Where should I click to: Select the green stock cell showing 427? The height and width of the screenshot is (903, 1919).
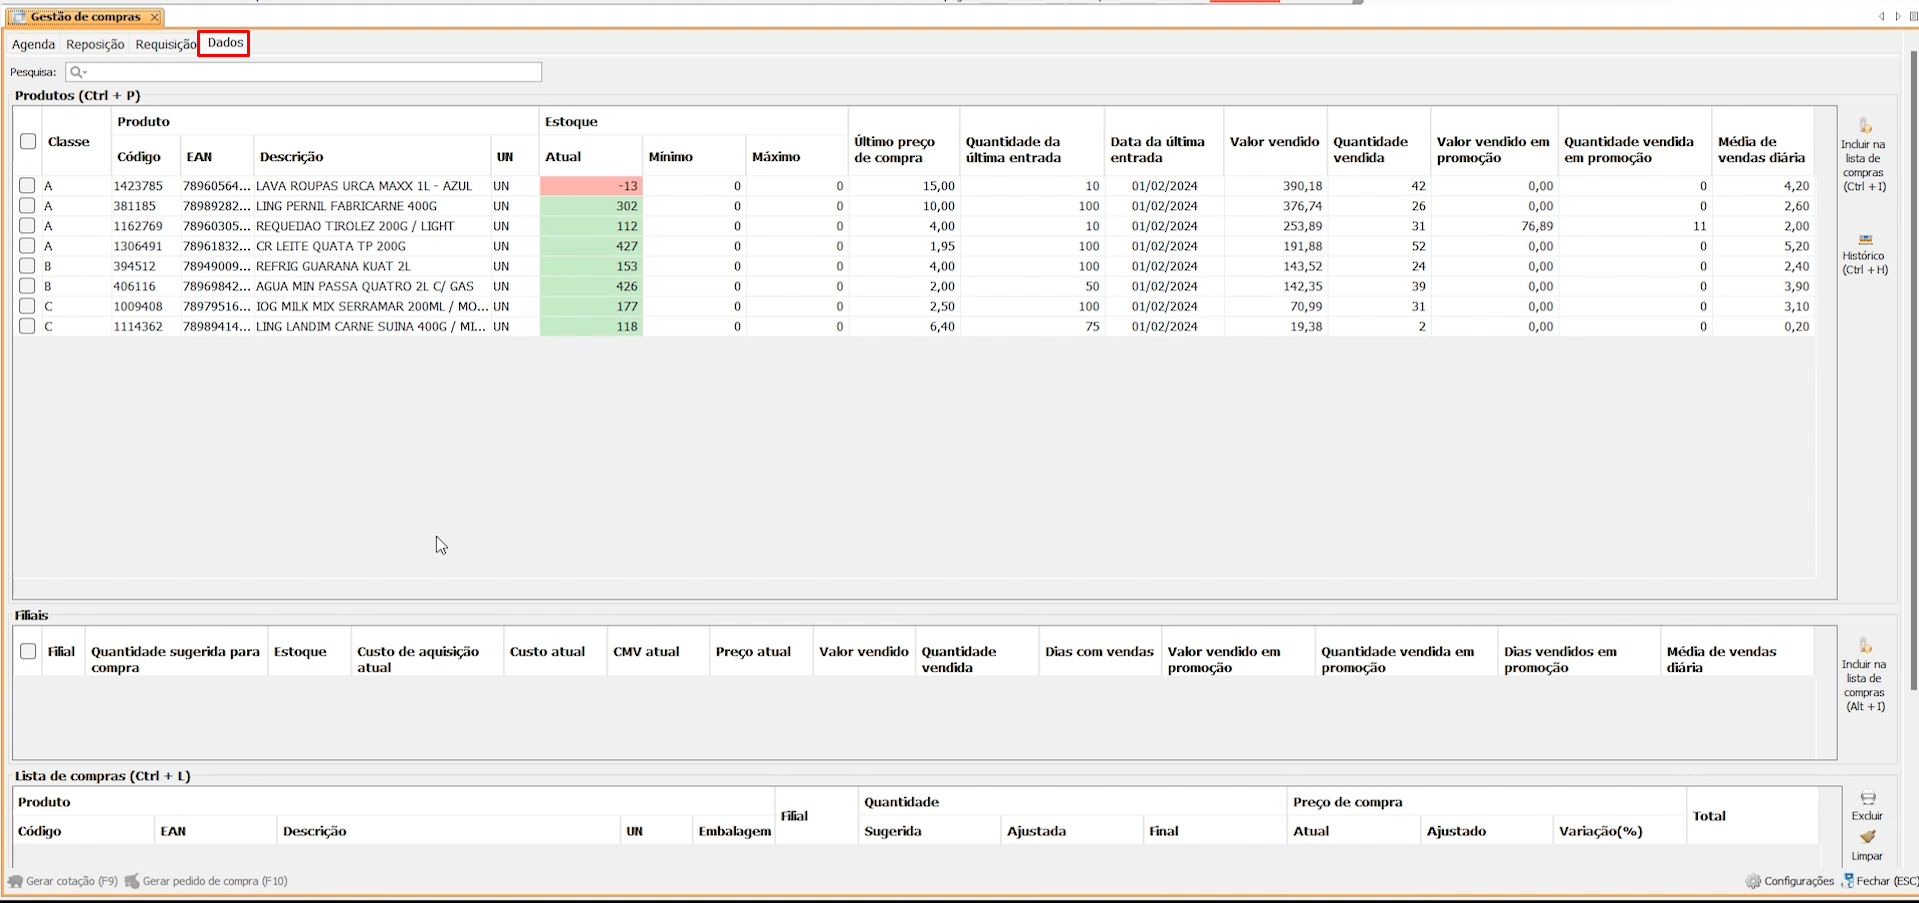pyautogui.click(x=591, y=246)
